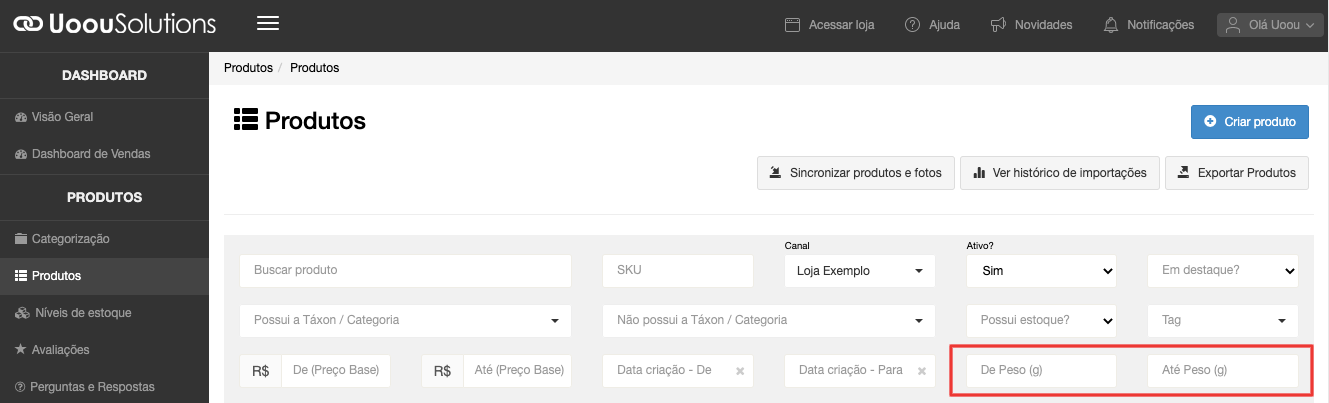1329x403 pixels.
Task: Focus the SKU input field
Action: pyautogui.click(x=677, y=270)
